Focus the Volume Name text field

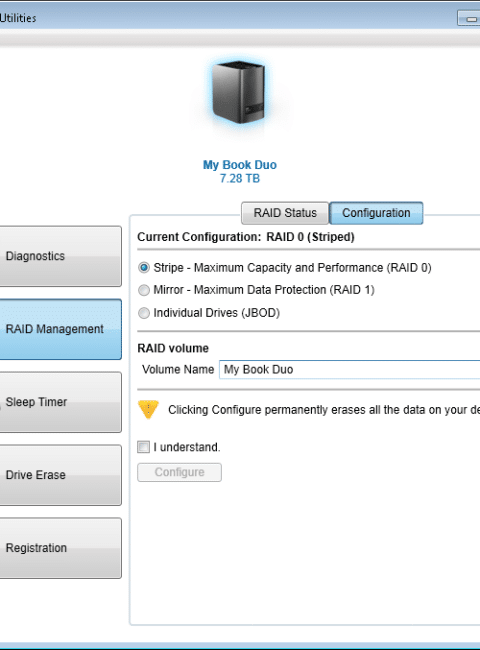point(349,369)
